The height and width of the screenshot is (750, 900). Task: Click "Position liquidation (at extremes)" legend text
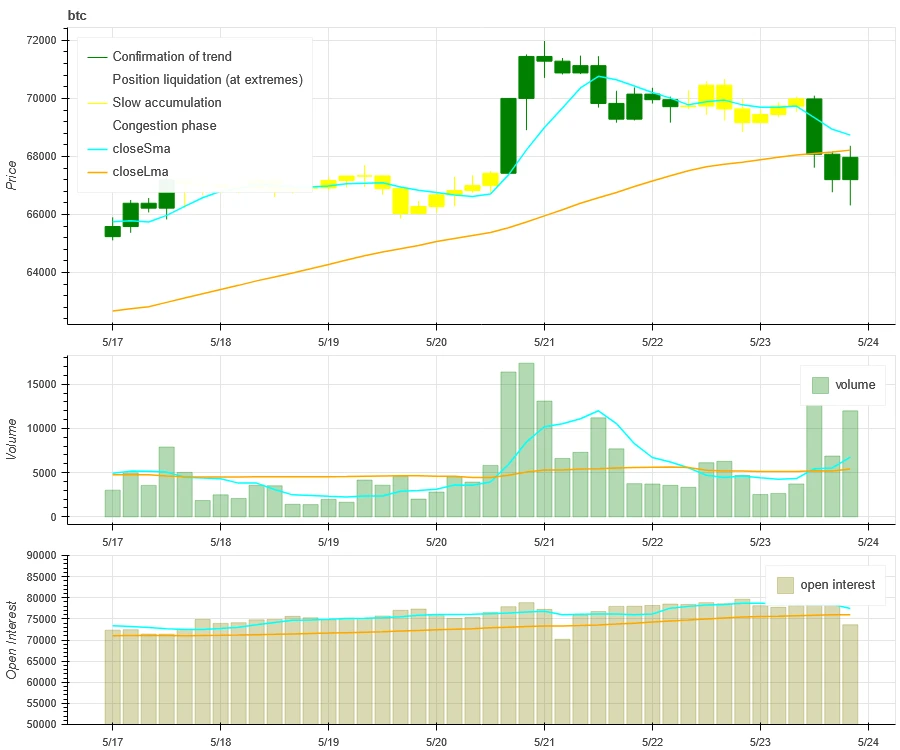click(207, 80)
